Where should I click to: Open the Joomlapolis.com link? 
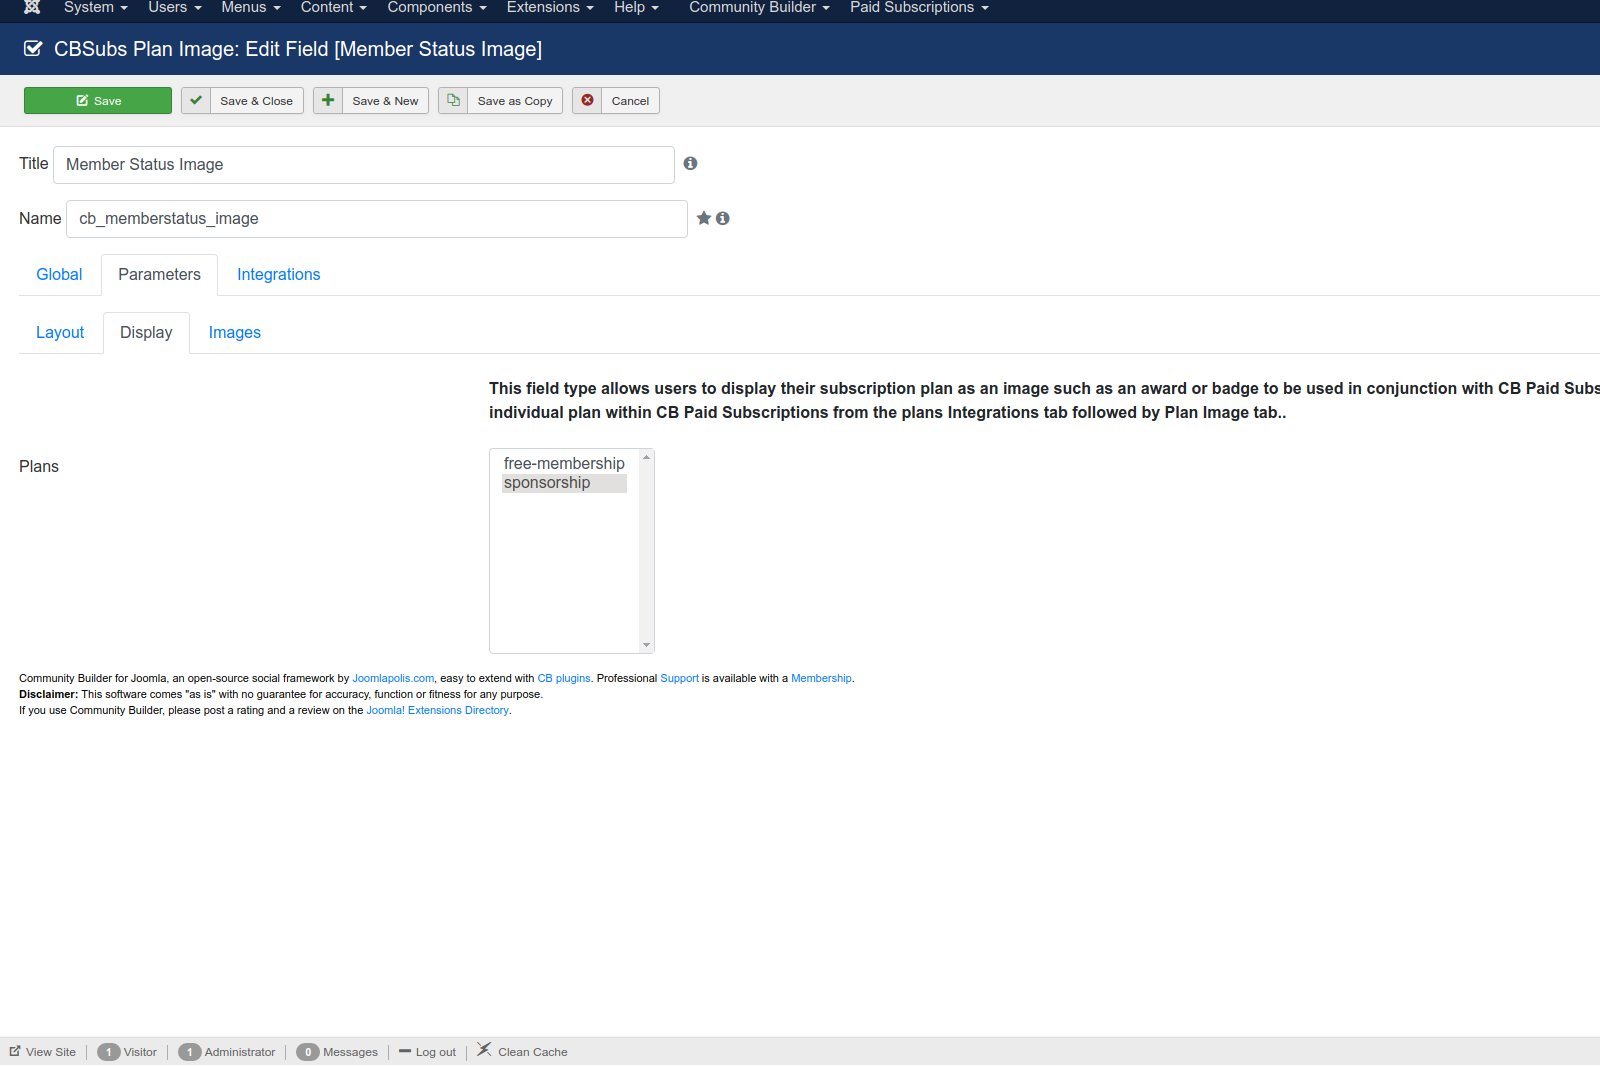393,678
